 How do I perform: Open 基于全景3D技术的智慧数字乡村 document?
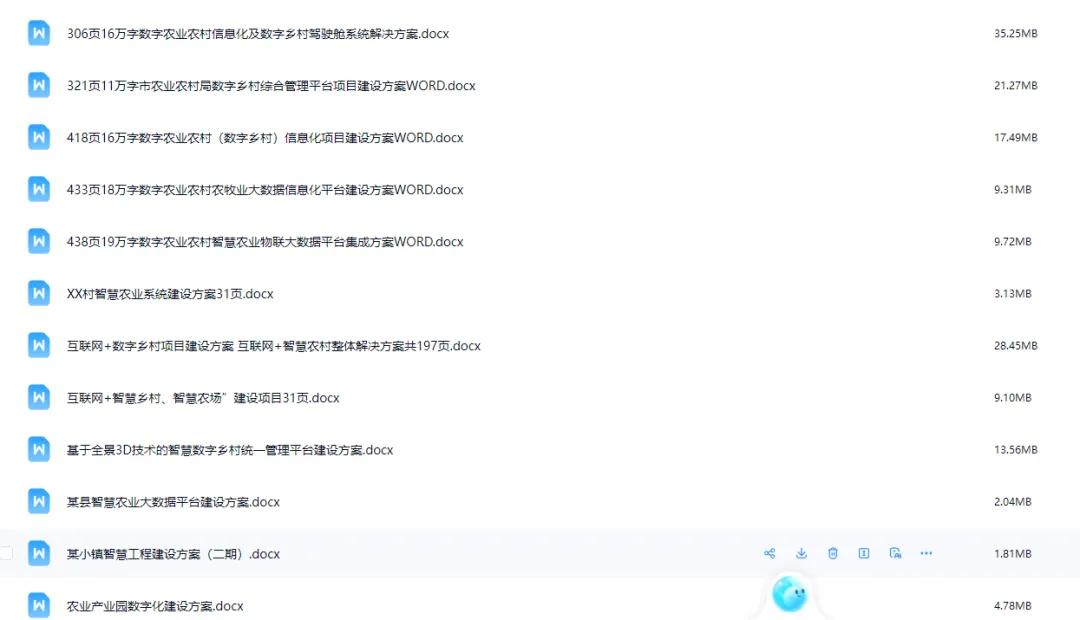click(x=229, y=450)
